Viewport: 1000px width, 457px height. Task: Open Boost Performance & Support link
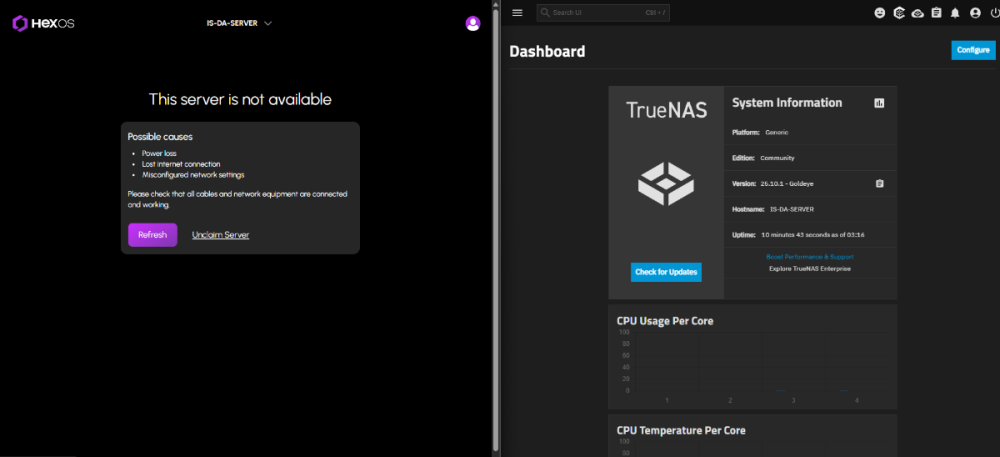coord(809,257)
